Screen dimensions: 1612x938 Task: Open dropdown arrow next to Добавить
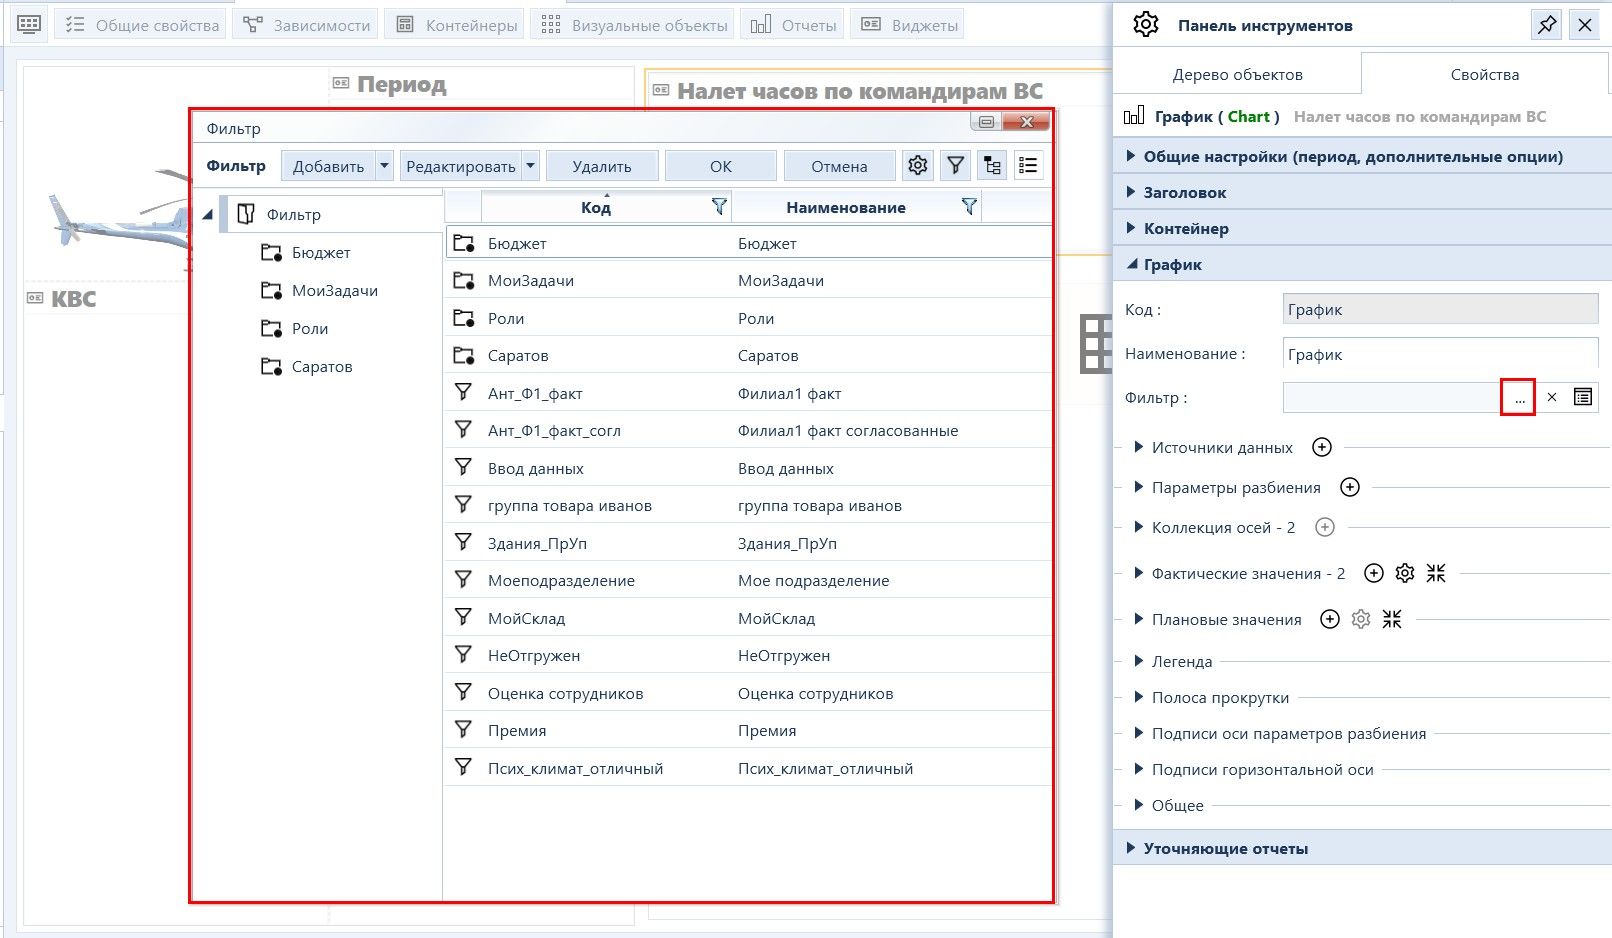tap(385, 166)
